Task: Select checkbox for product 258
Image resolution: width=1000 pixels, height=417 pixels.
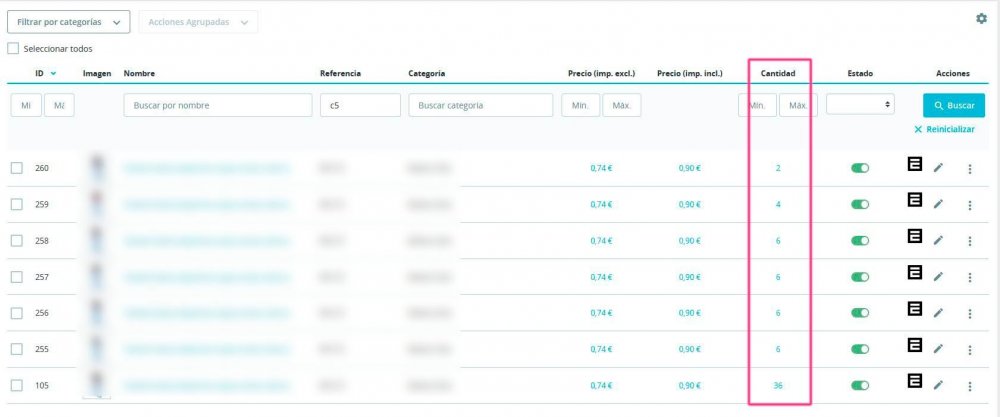Action: pyautogui.click(x=17, y=241)
